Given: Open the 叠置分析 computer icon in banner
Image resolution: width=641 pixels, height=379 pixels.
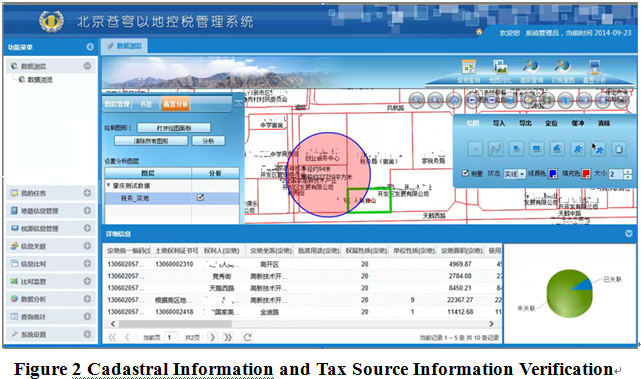Looking at the screenshot, I should [x=594, y=67].
